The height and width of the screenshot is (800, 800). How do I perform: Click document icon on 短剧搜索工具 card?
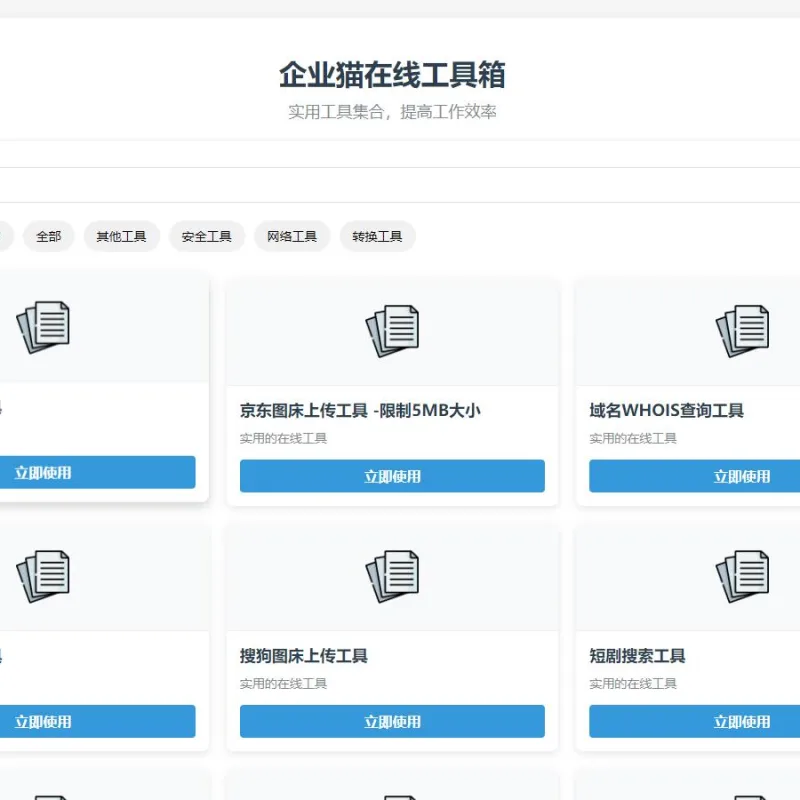[742, 577]
